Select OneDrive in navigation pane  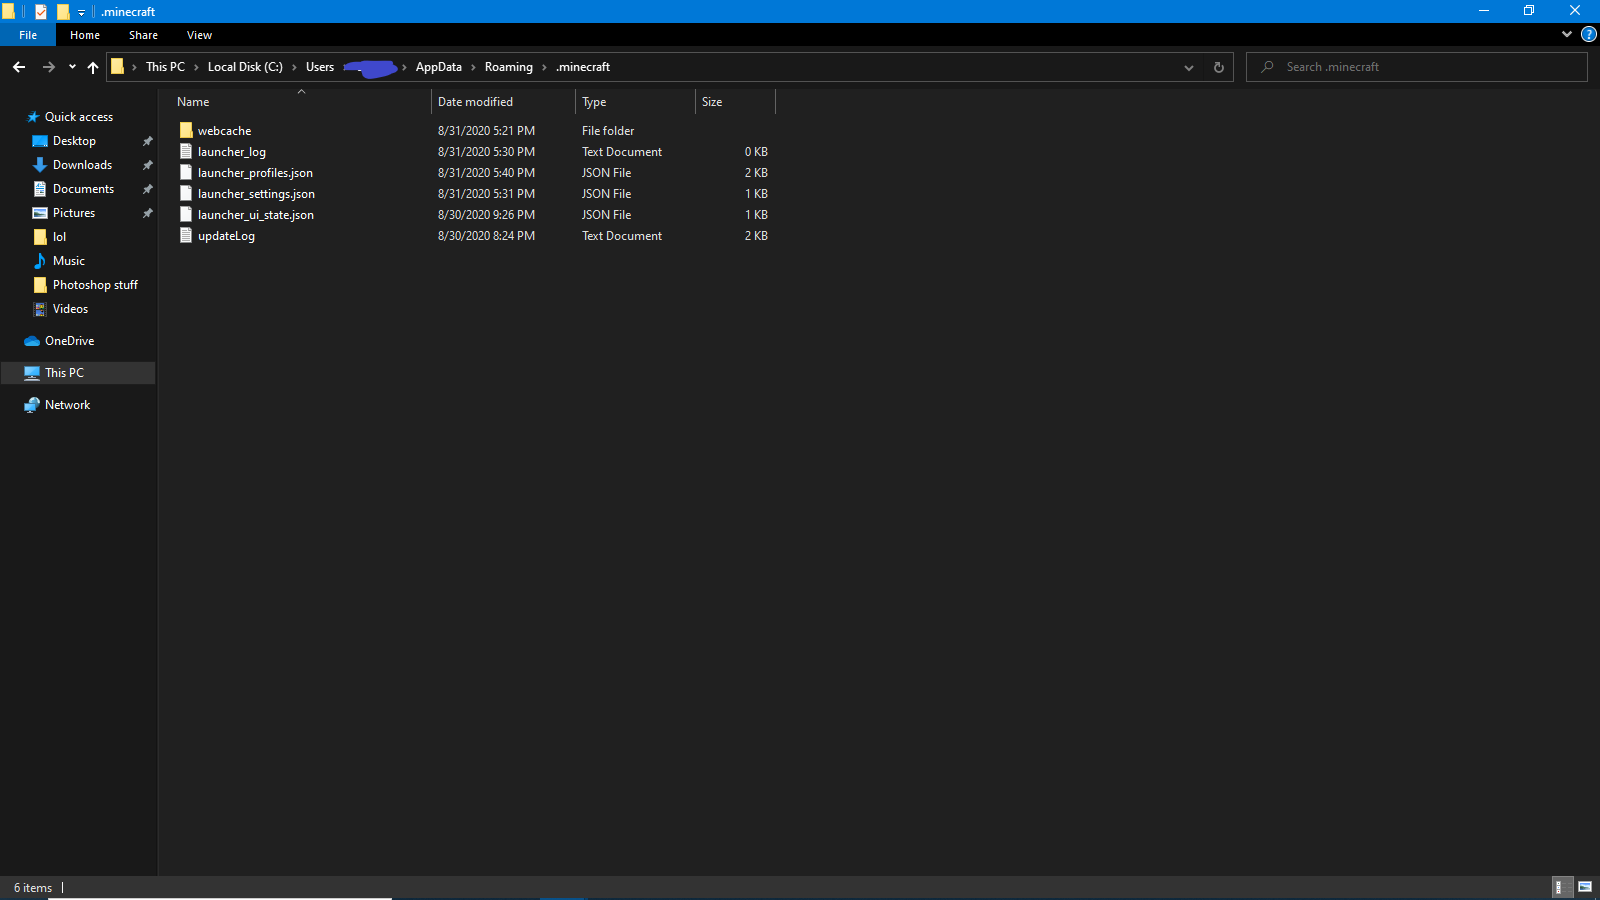pos(69,341)
